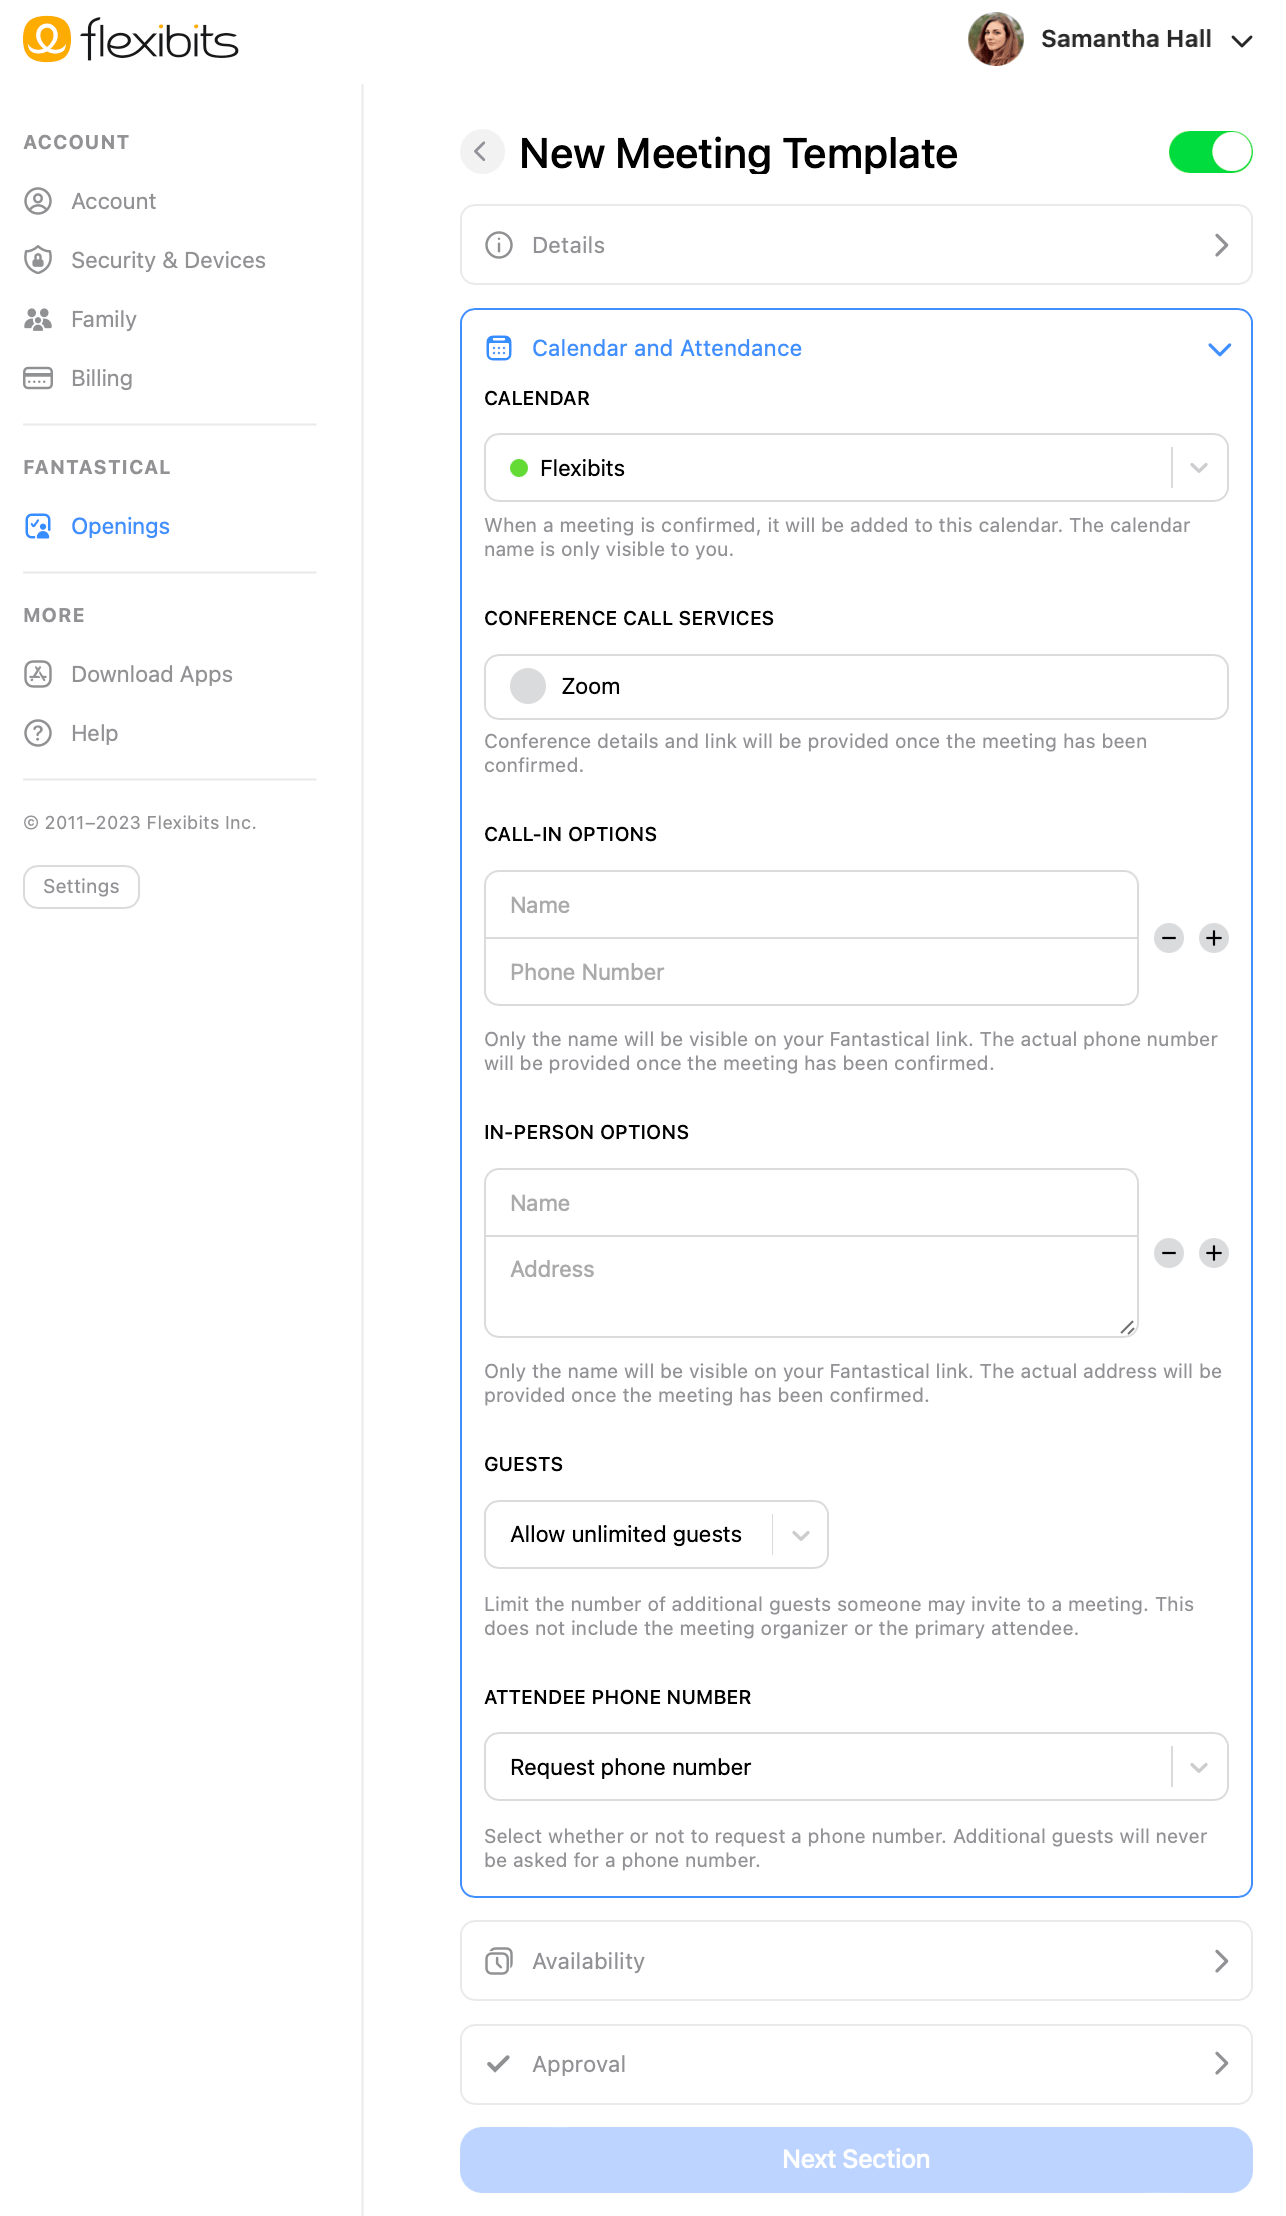Screen dimensions: 1286x2216
Task: Open Account in the sidebar
Action: (x=113, y=201)
